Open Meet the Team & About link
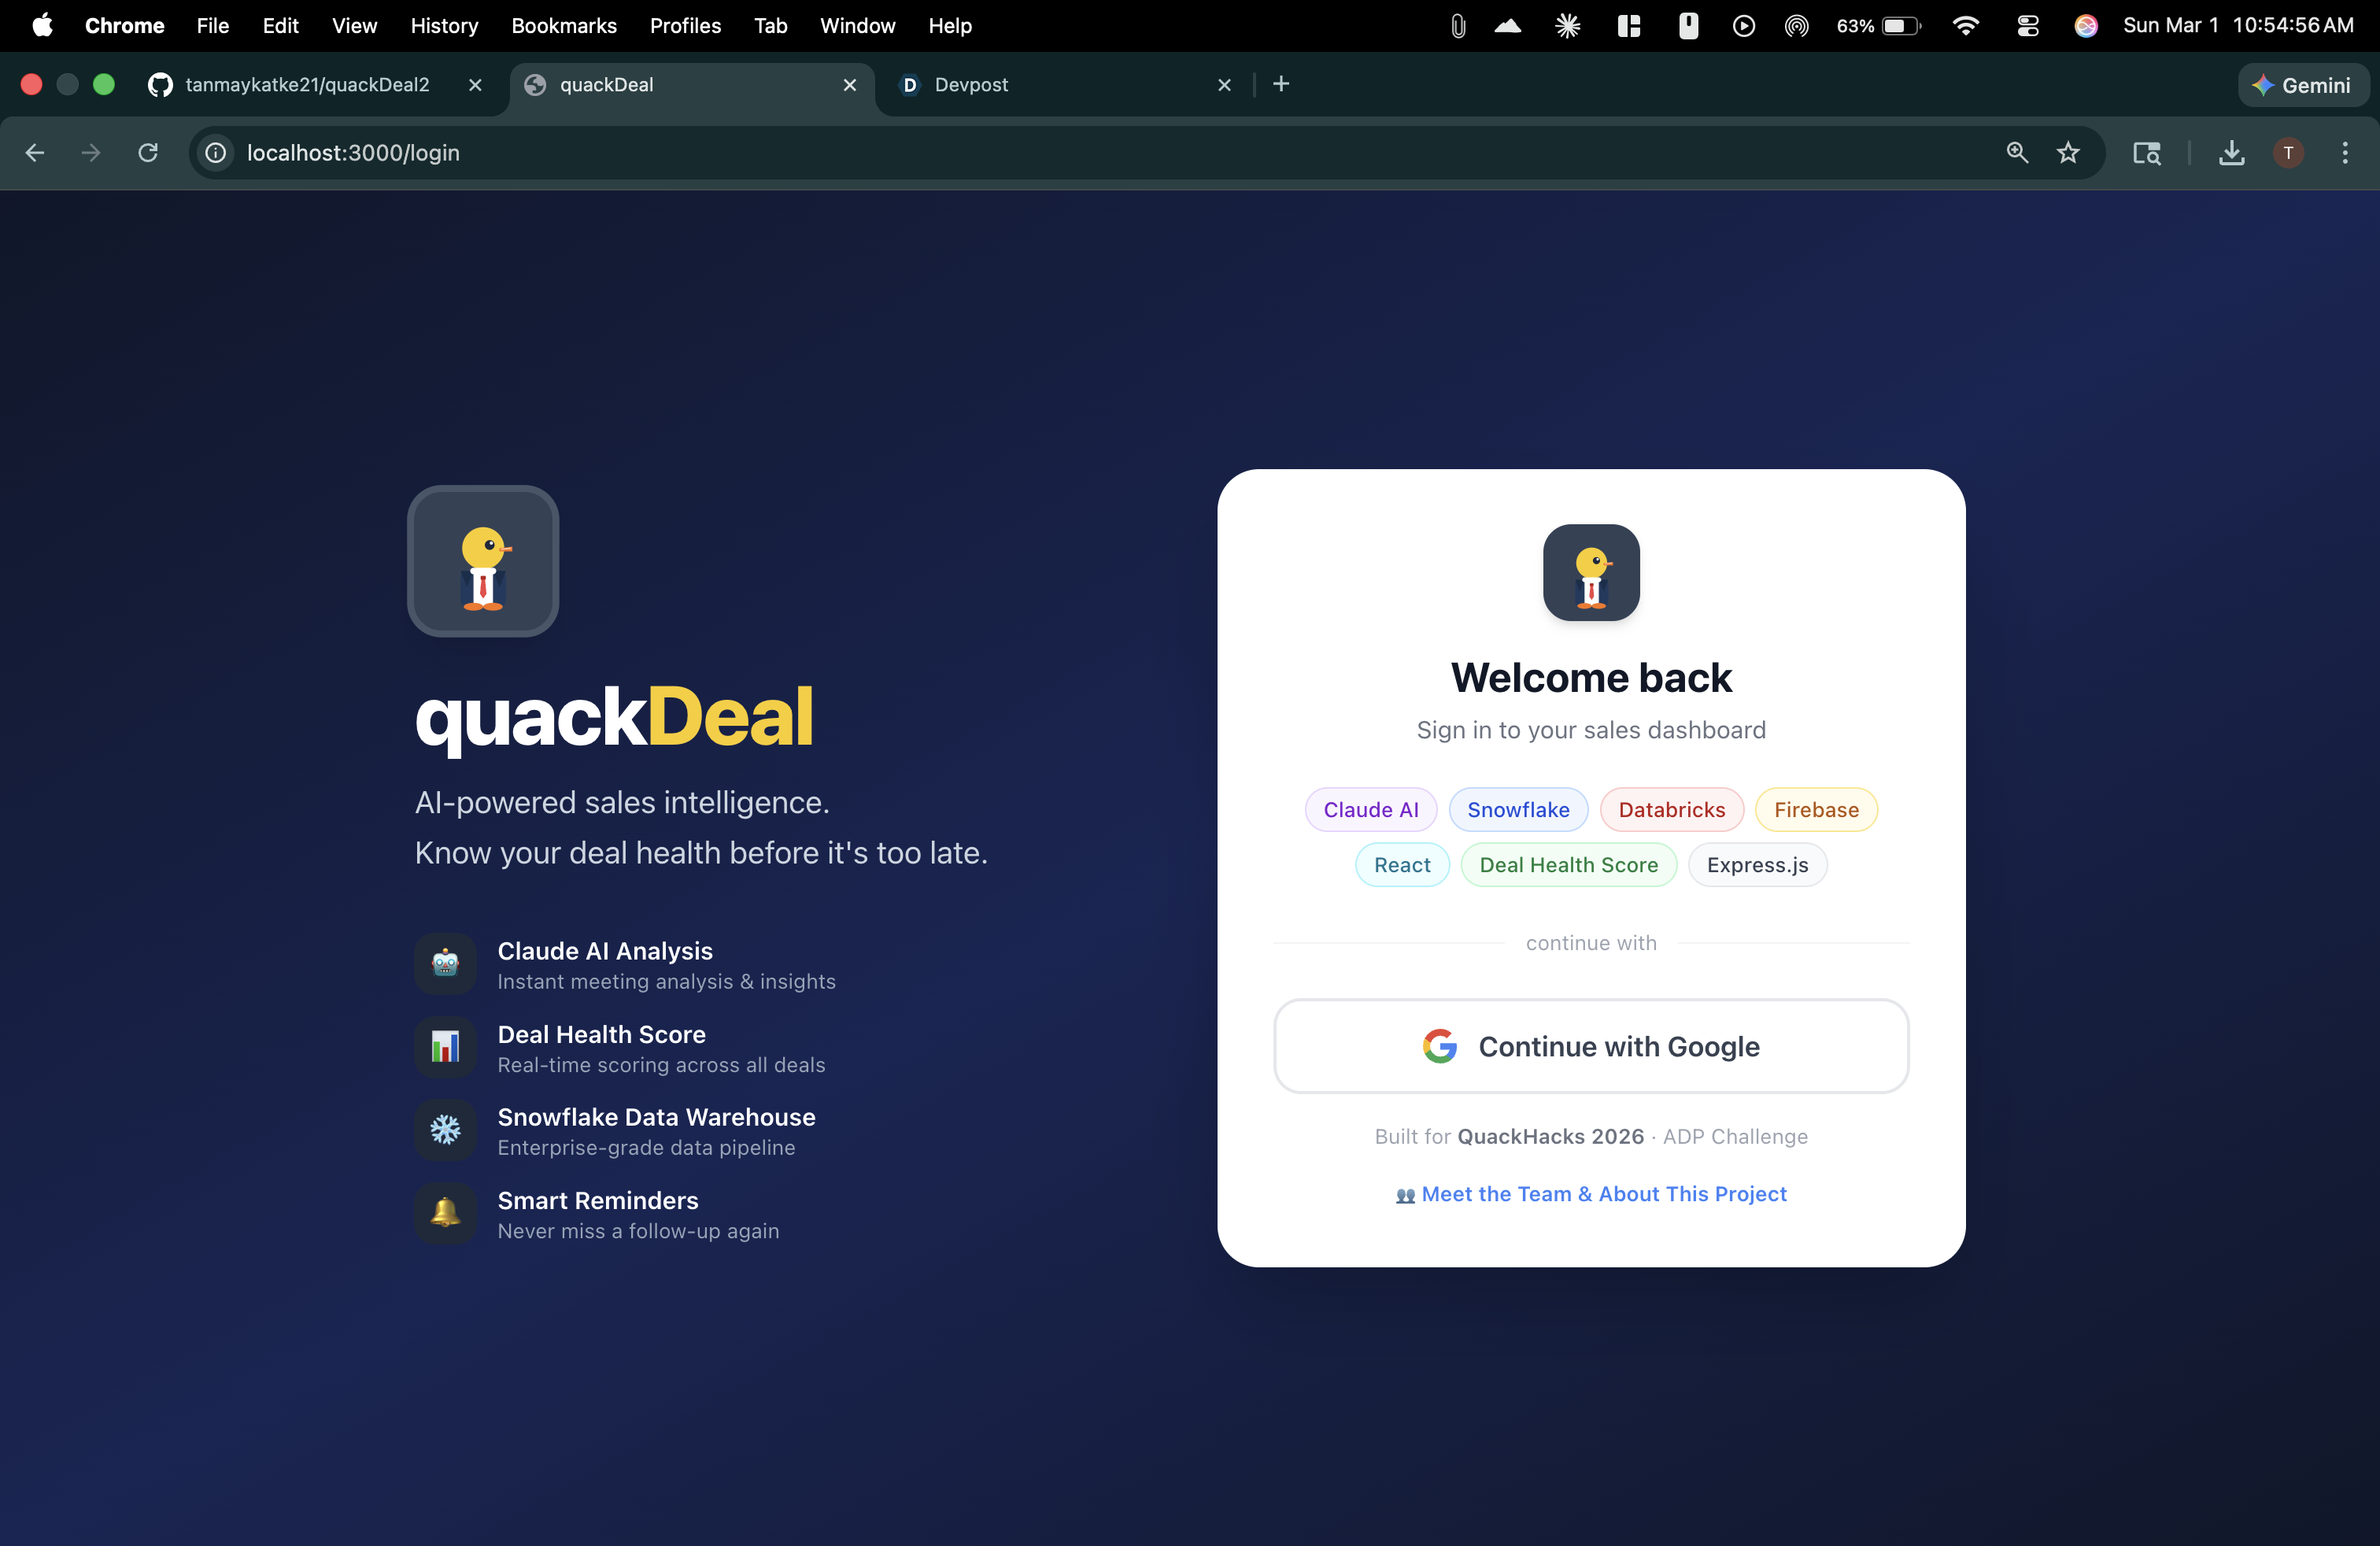Screen dimensions: 2380x1546 point(1603,1194)
